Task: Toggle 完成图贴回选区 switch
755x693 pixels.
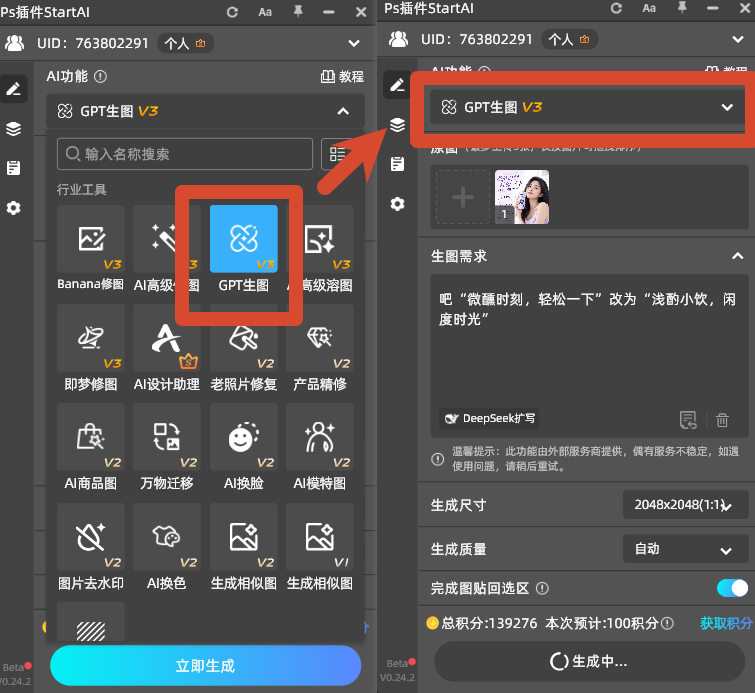Action: click(x=732, y=588)
